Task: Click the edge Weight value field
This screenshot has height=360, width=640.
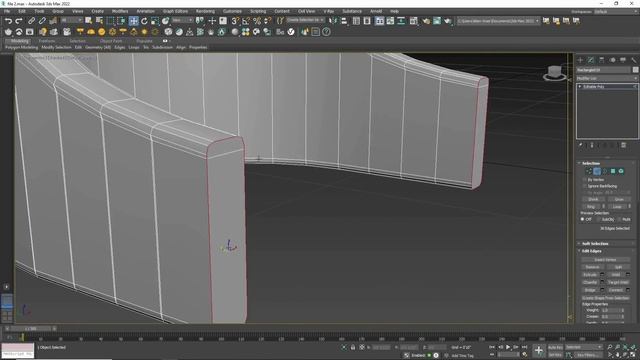Action: pyautogui.click(x=610, y=310)
